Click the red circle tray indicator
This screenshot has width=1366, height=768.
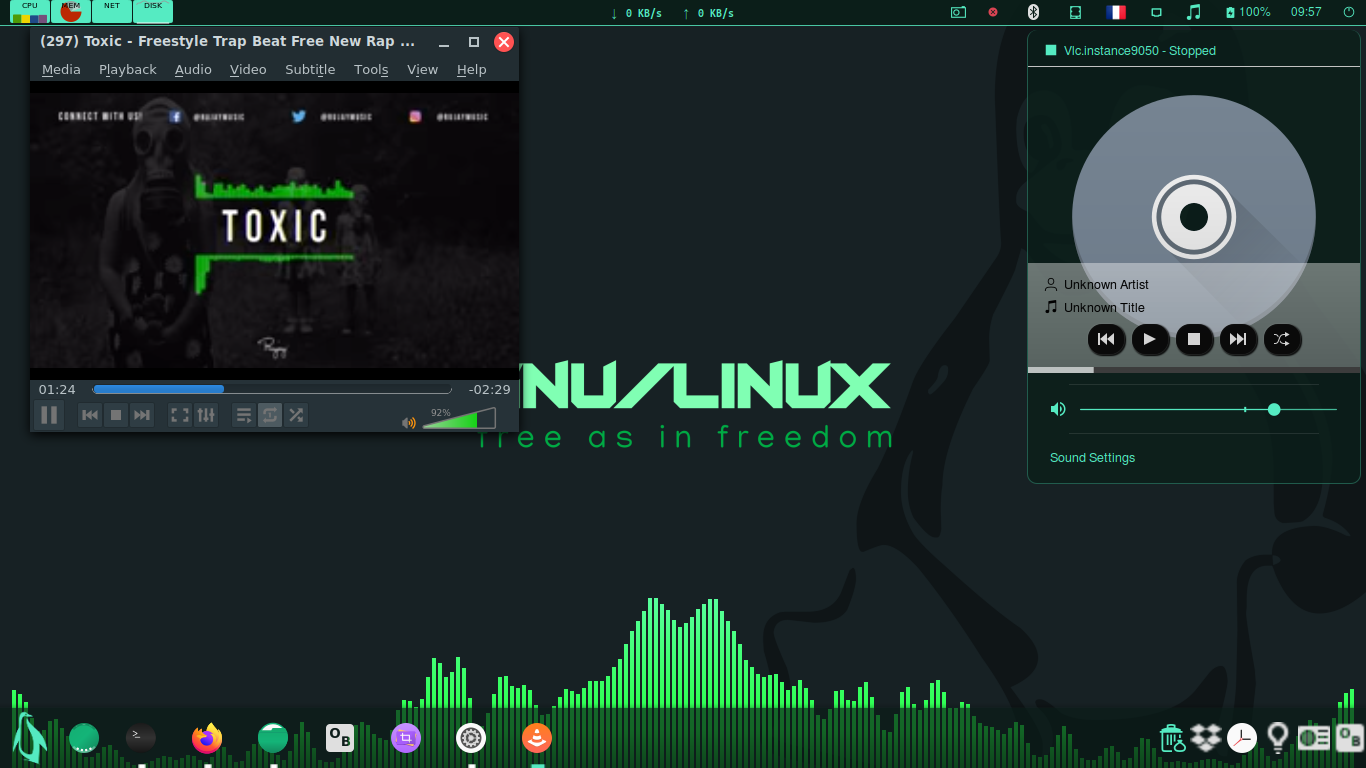993,12
